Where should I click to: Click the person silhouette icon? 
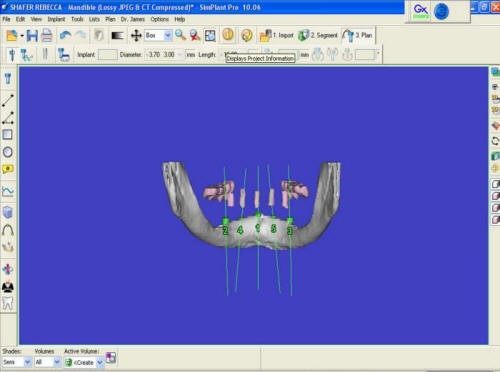8,286
